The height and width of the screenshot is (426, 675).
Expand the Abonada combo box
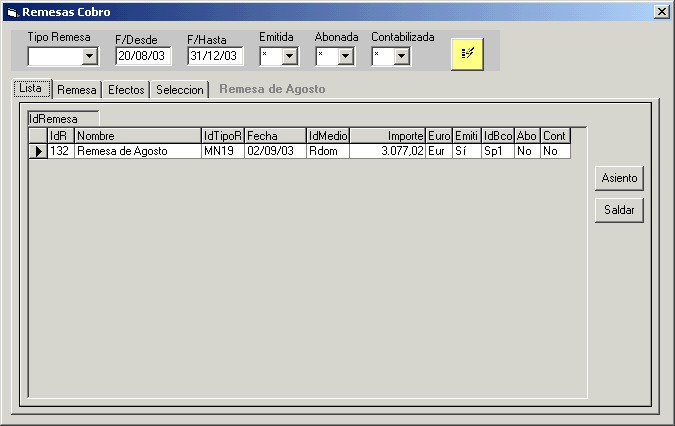pyautogui.click(x=345, y=56)
